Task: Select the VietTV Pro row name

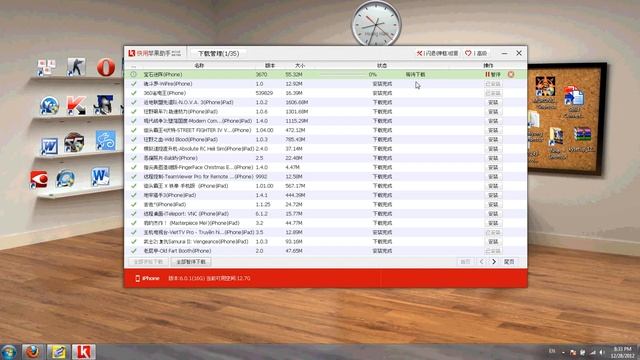Action: point(198,232)
